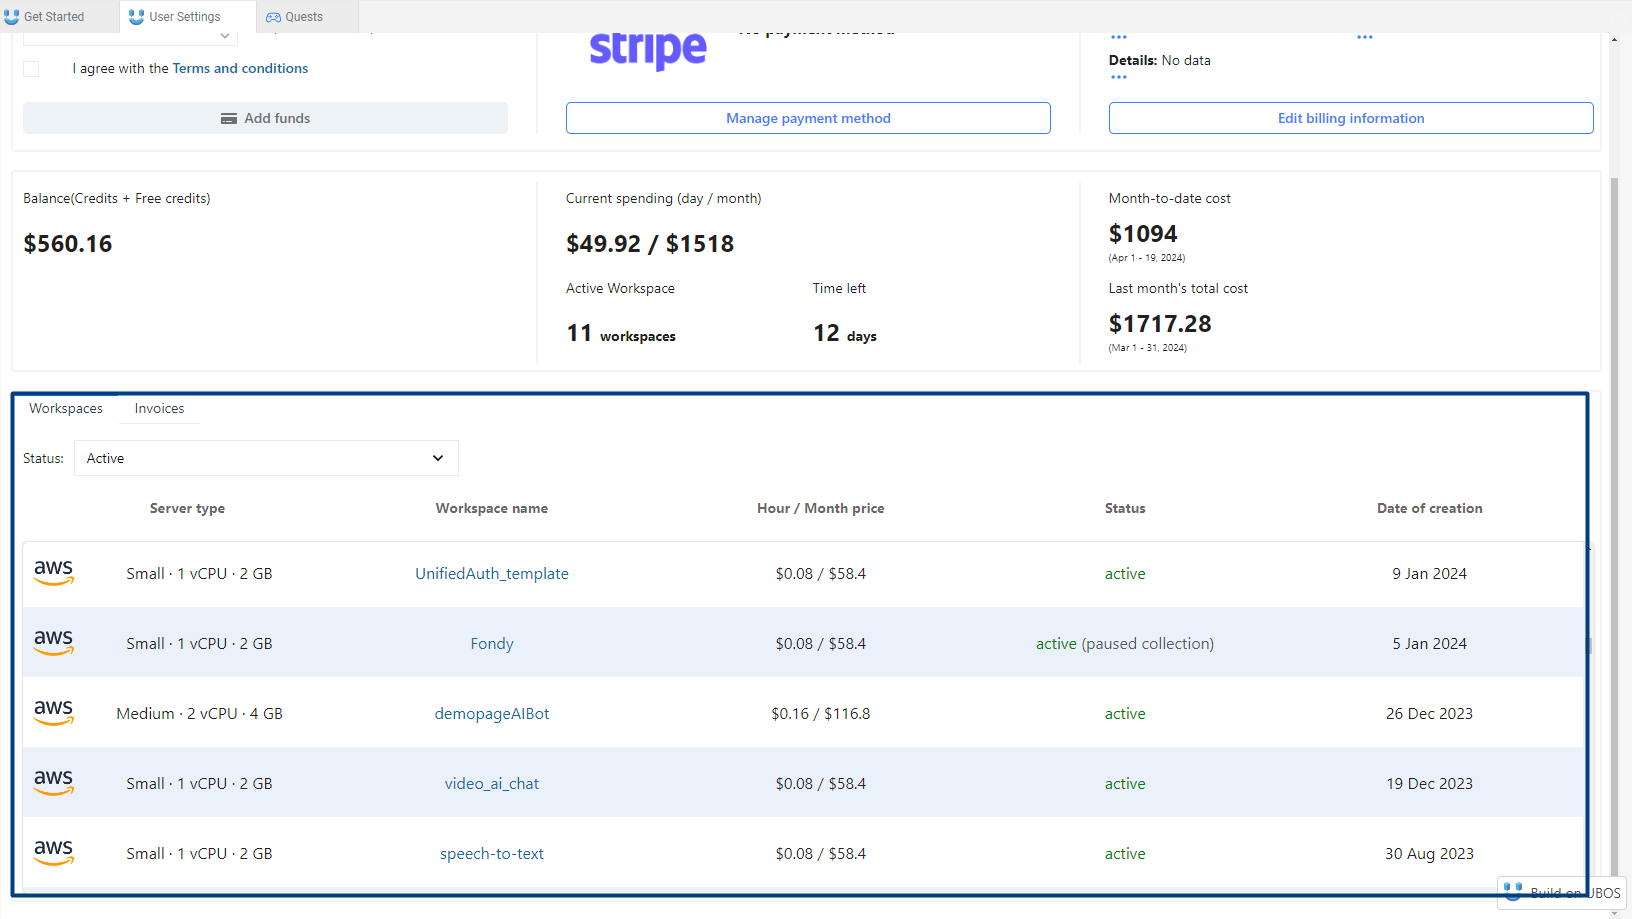The image size is (1632, 919).
Task: Click the '26 Dec 2023' creation date
Action: click(1430, 713)
